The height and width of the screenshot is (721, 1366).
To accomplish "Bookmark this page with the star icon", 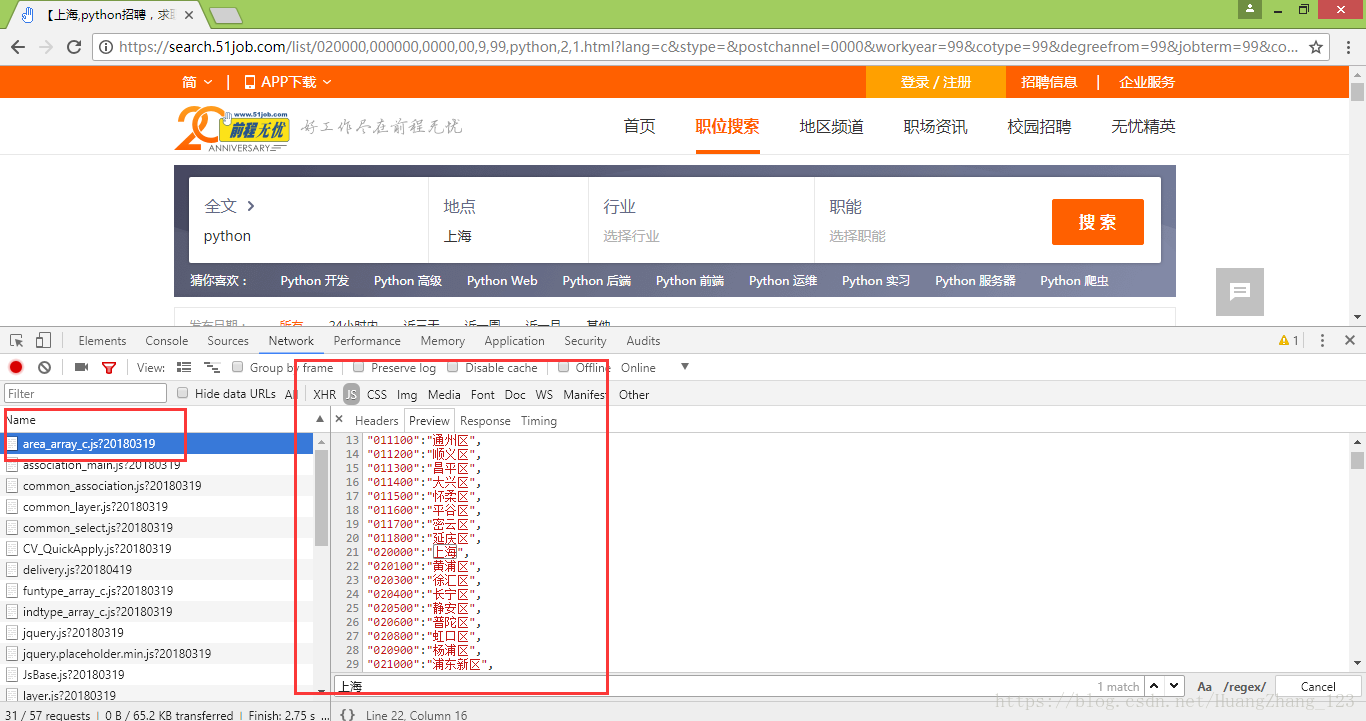I will click(1316, 47).
